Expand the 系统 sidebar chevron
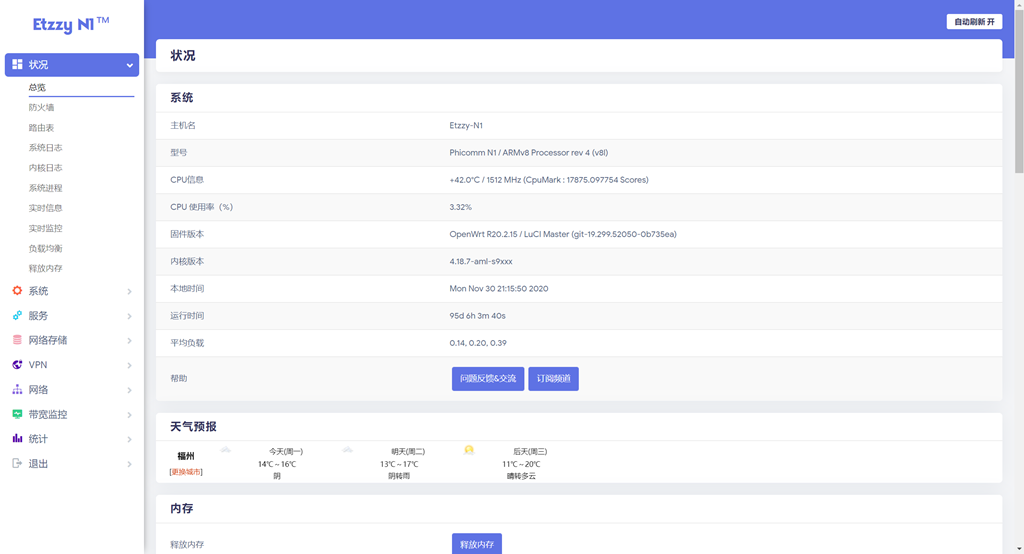Viewport: 1024px width, 554px height. tap(129, 291)
